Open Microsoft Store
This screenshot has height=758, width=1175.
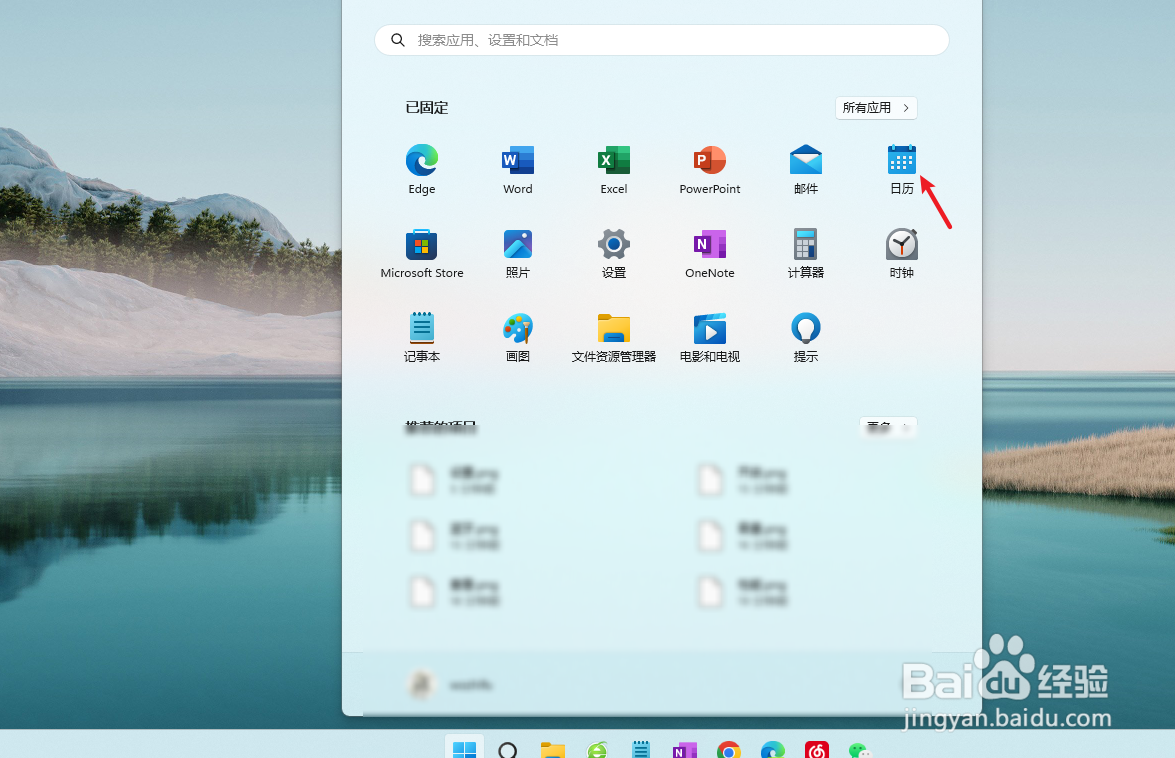[x=422, y=254]
